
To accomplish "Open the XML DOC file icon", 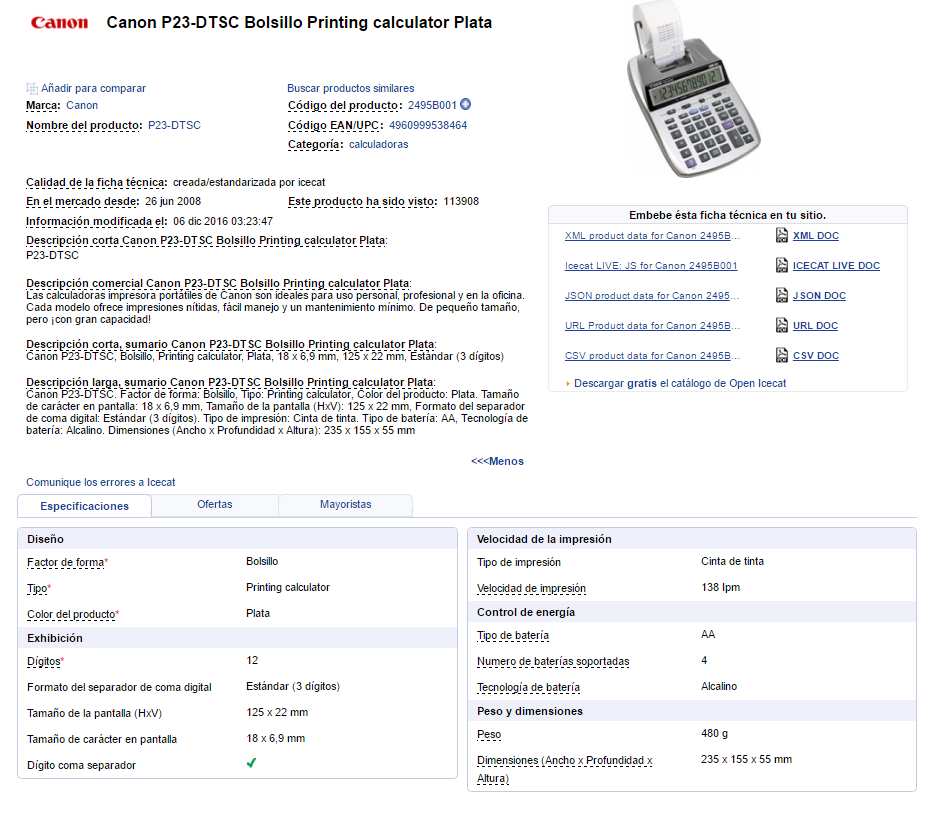I will click(x=783, y=236).
